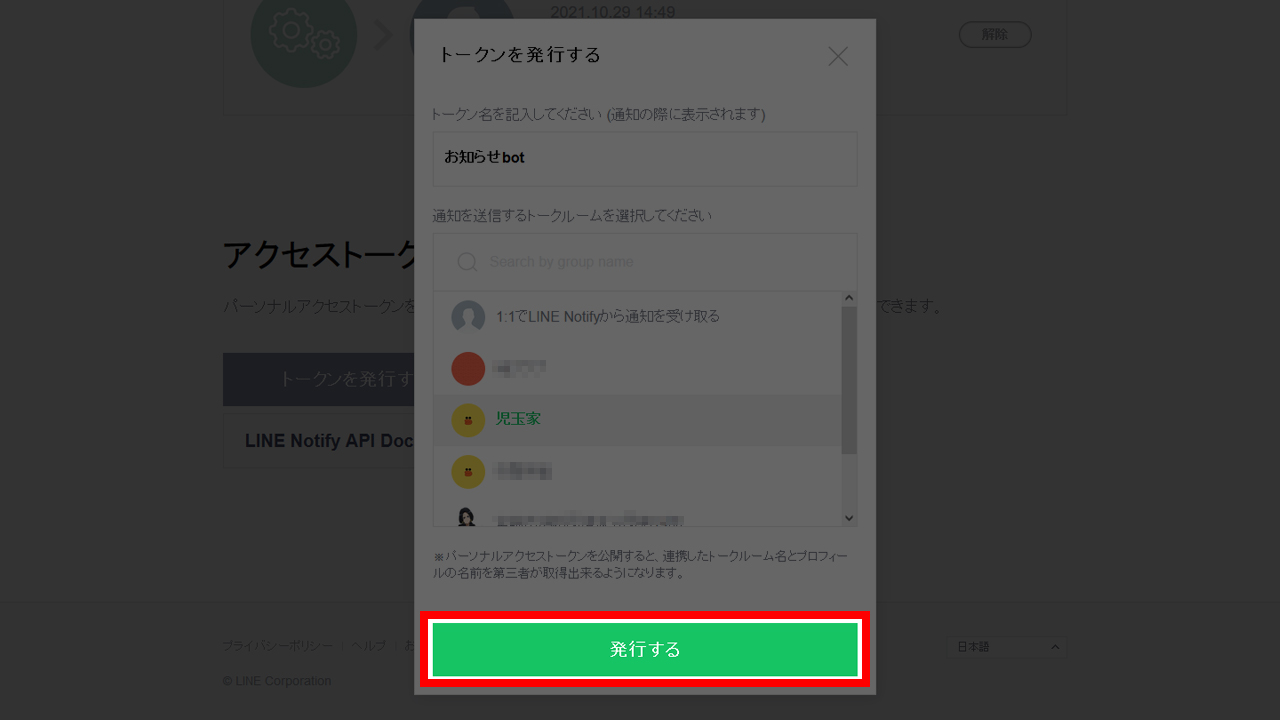Click the yellow bear avatar under 児玉家
Screen dimensions: 1280x720
pos(468,472)
